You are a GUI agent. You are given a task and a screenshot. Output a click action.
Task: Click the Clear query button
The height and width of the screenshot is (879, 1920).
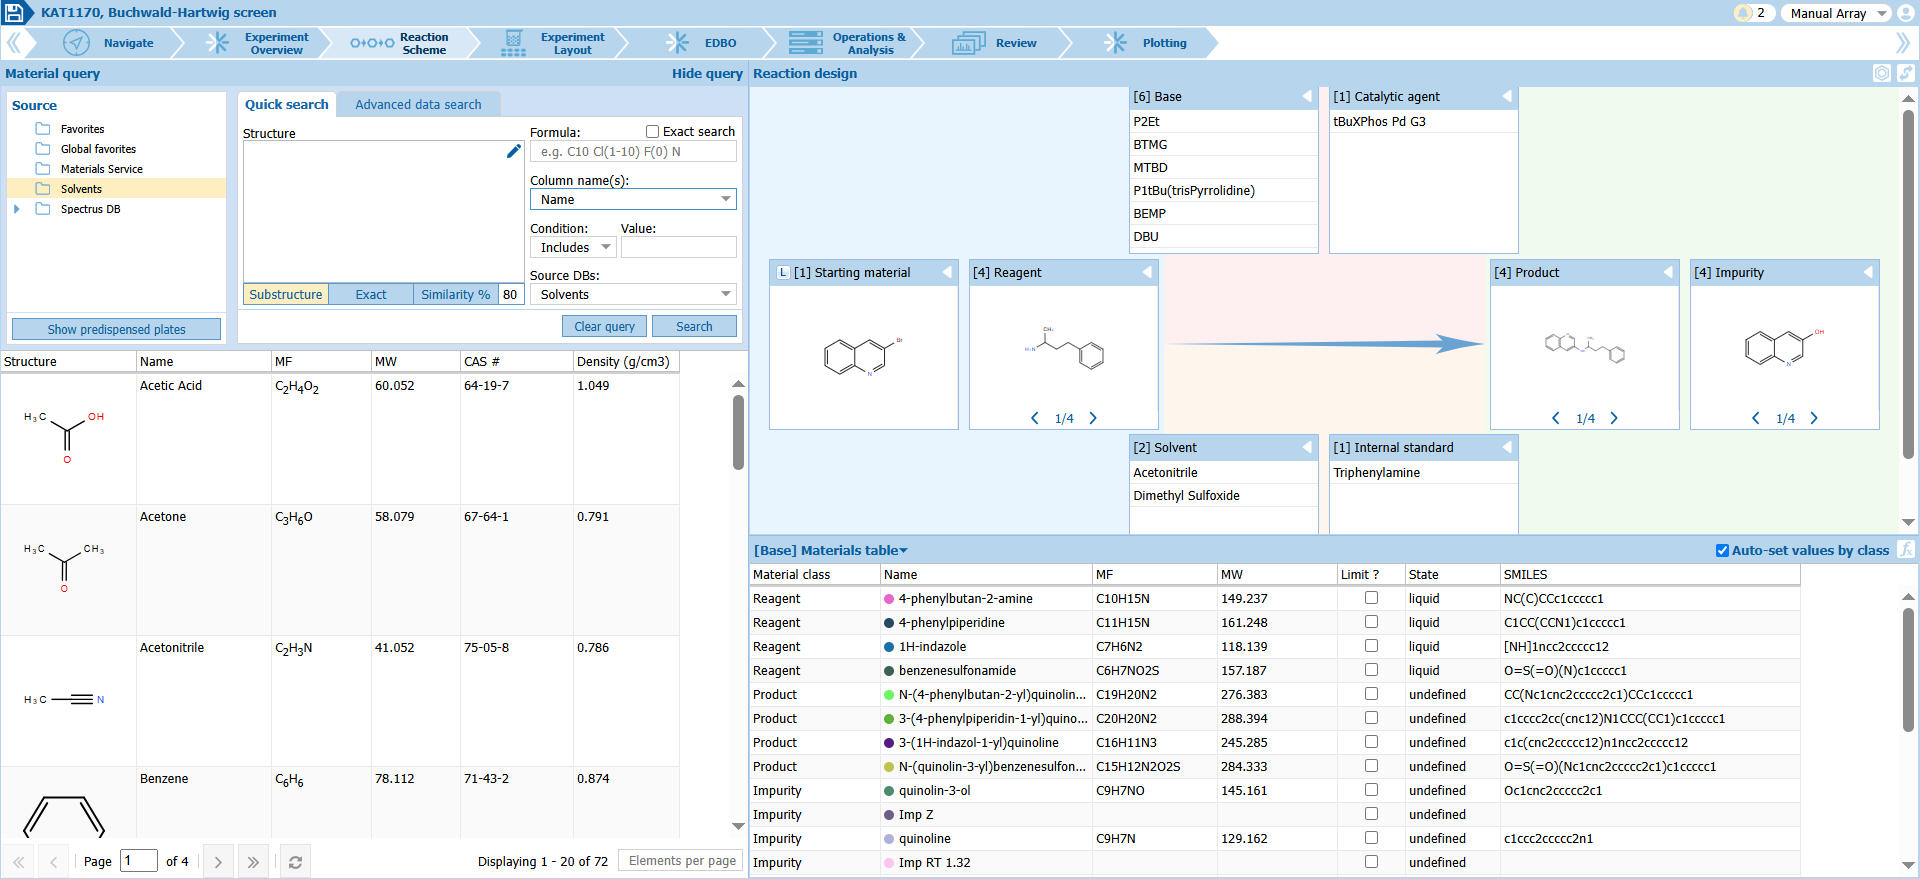pyautogui.click(x=604, y=327)
